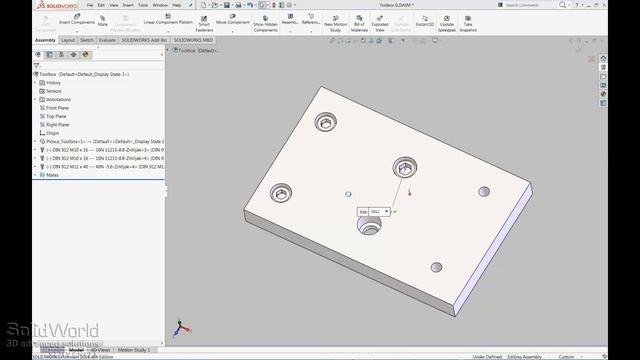Open the Appearances task pane icon

pyautogui.click(x=603, y=94)
